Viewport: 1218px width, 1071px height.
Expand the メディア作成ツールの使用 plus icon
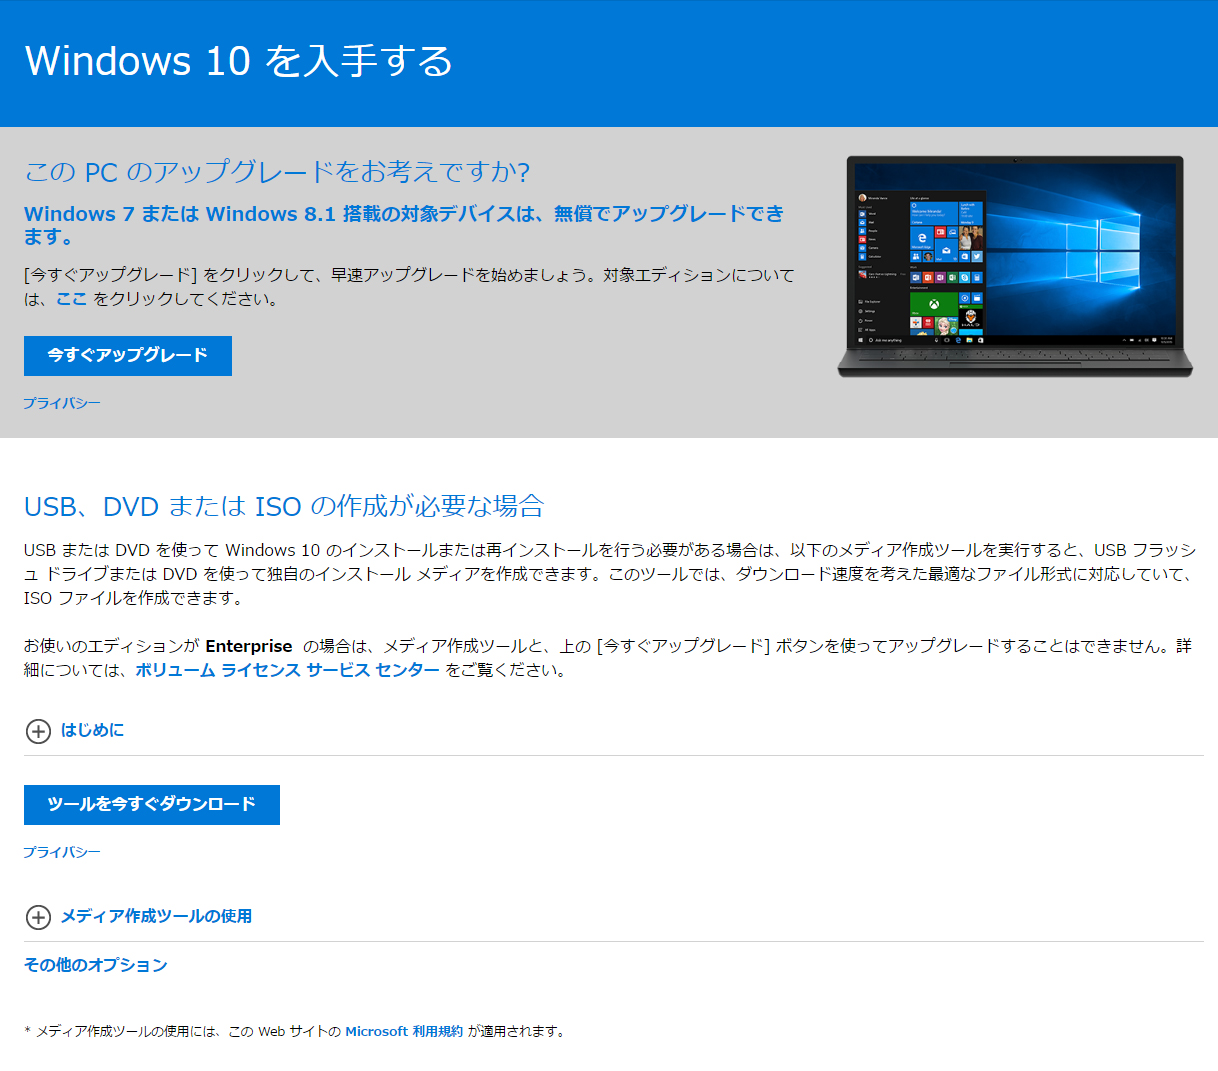[38, 917]
